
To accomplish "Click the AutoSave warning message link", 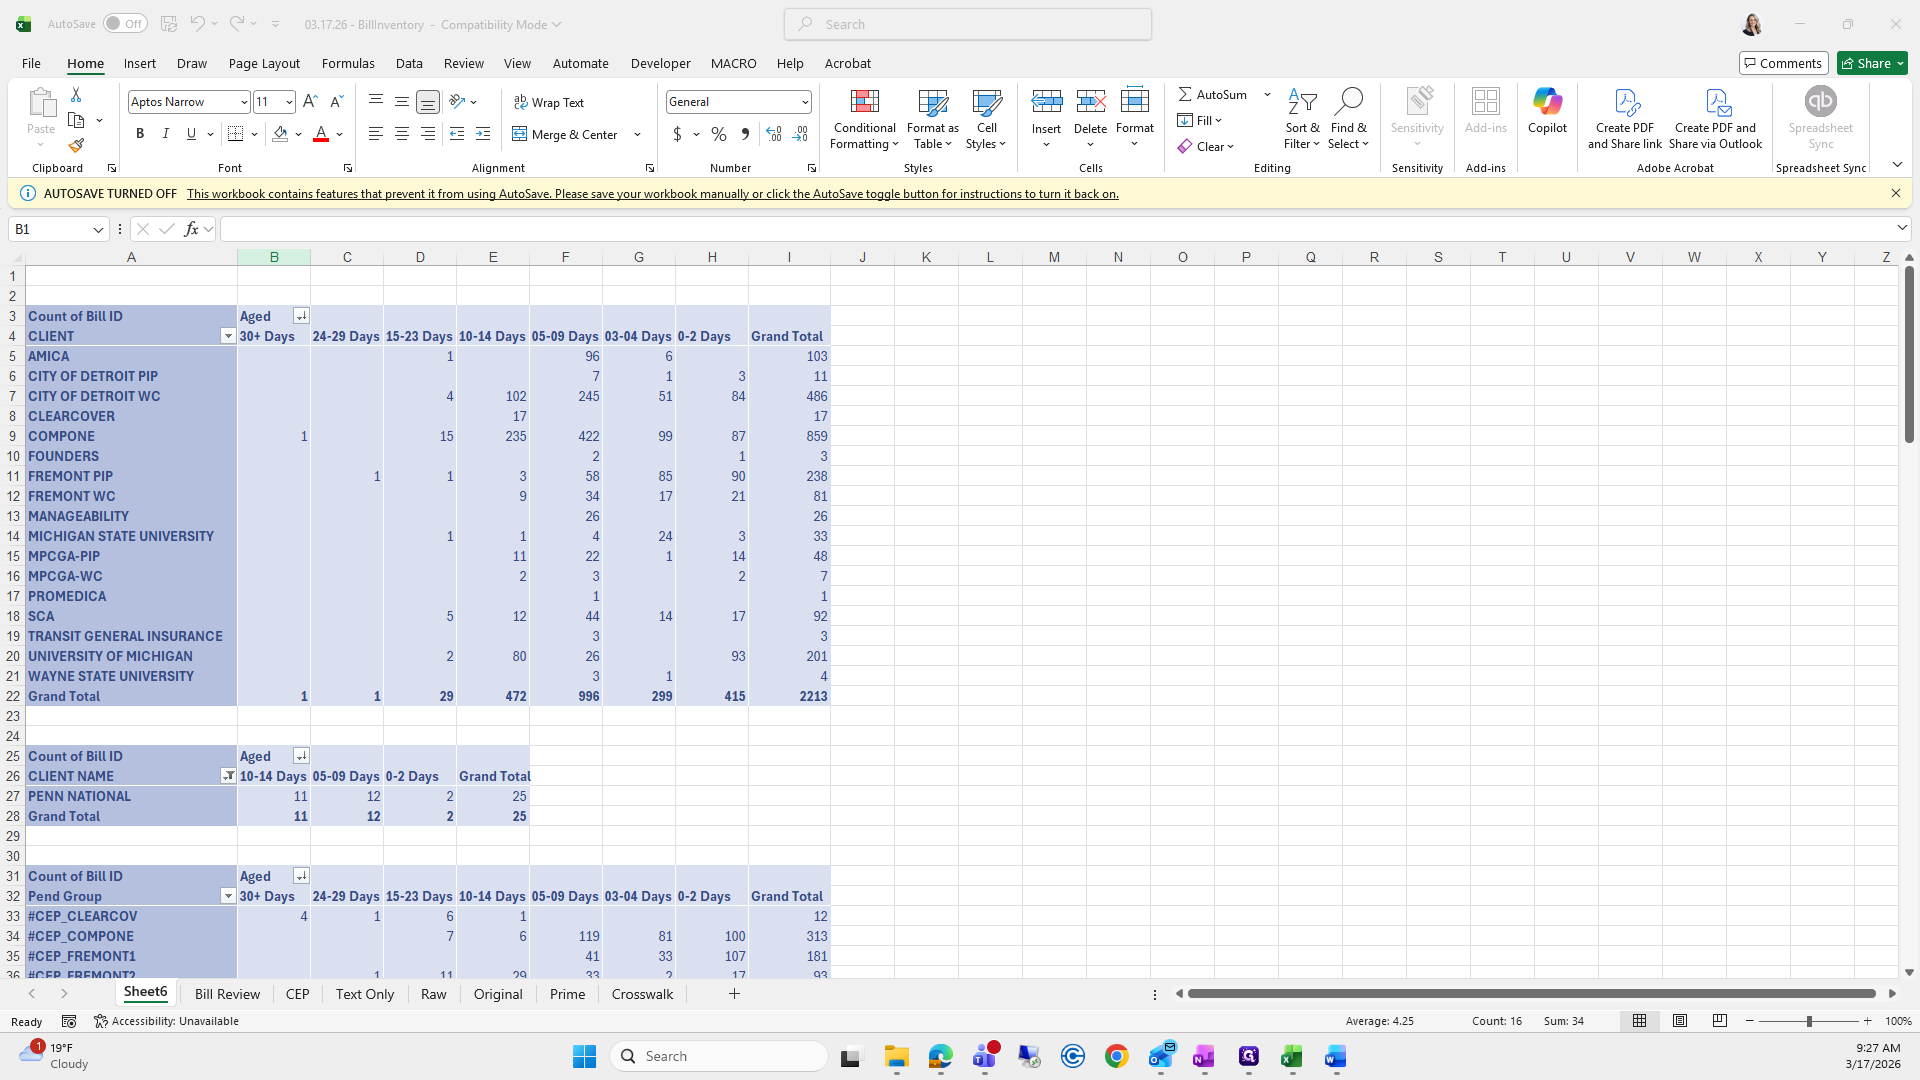I will pos(652,194).
